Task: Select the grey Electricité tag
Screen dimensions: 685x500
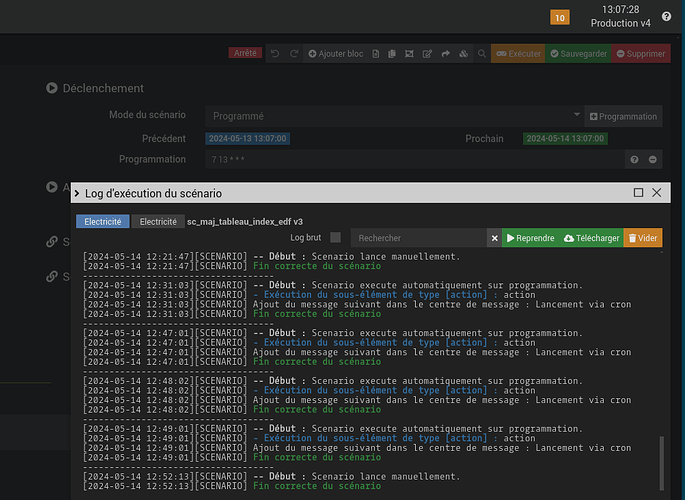Action: tap(158, 221)
